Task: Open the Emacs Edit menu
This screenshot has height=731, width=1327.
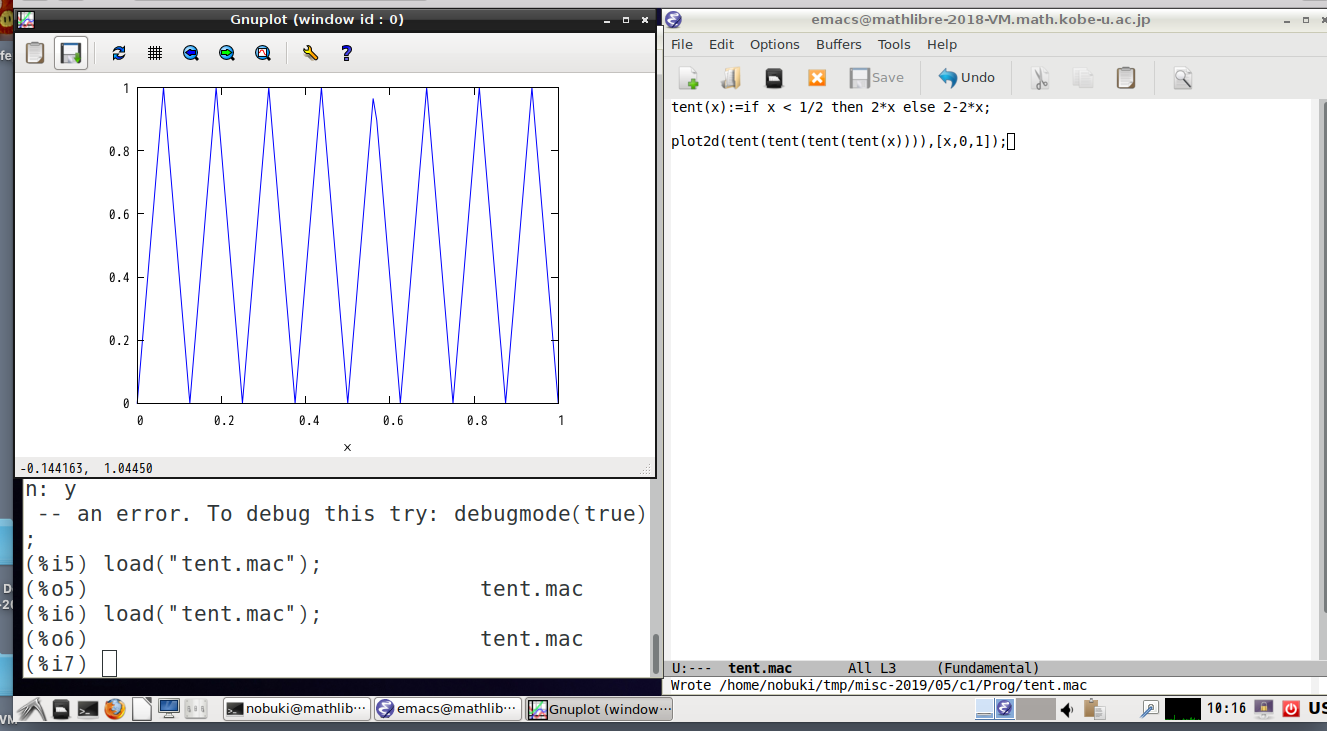Action: pyautogui.click(x=721, y=44)
